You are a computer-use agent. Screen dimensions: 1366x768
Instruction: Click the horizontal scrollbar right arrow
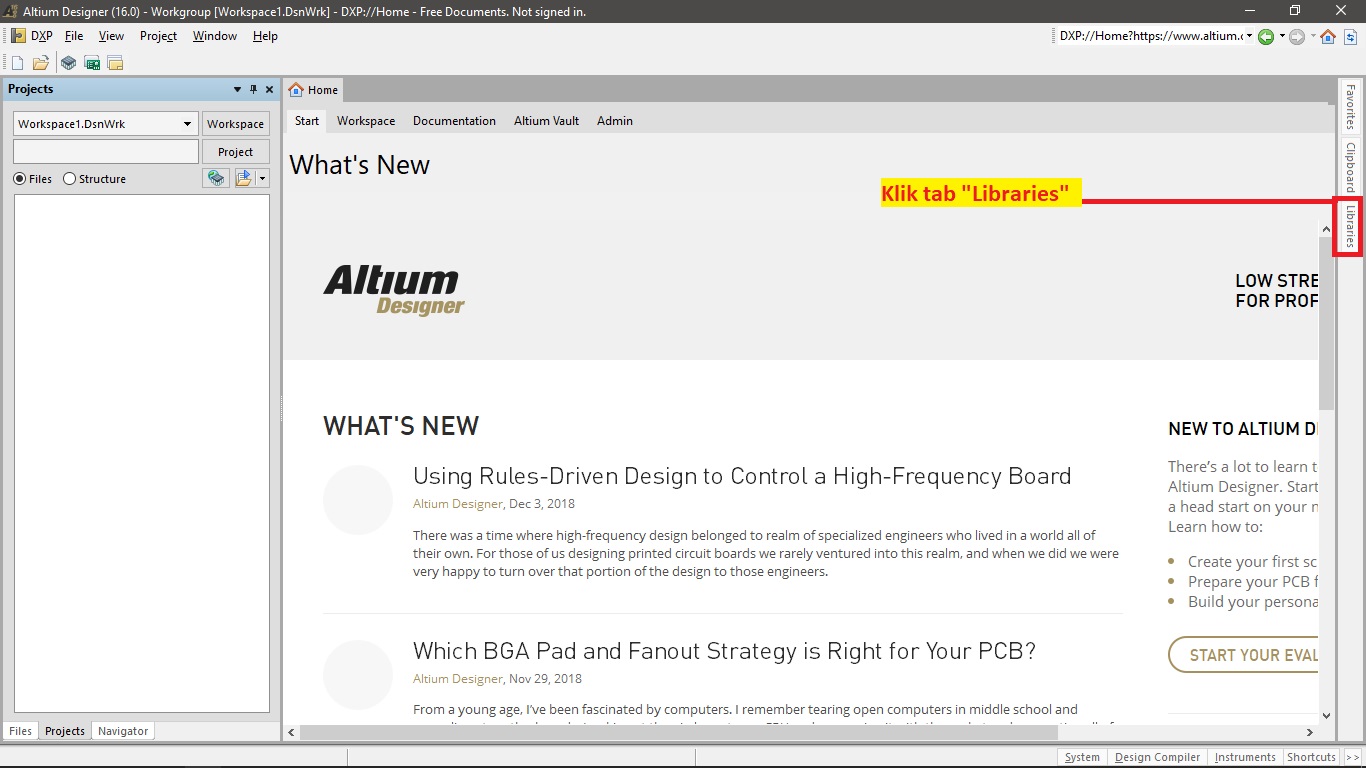1311,733
